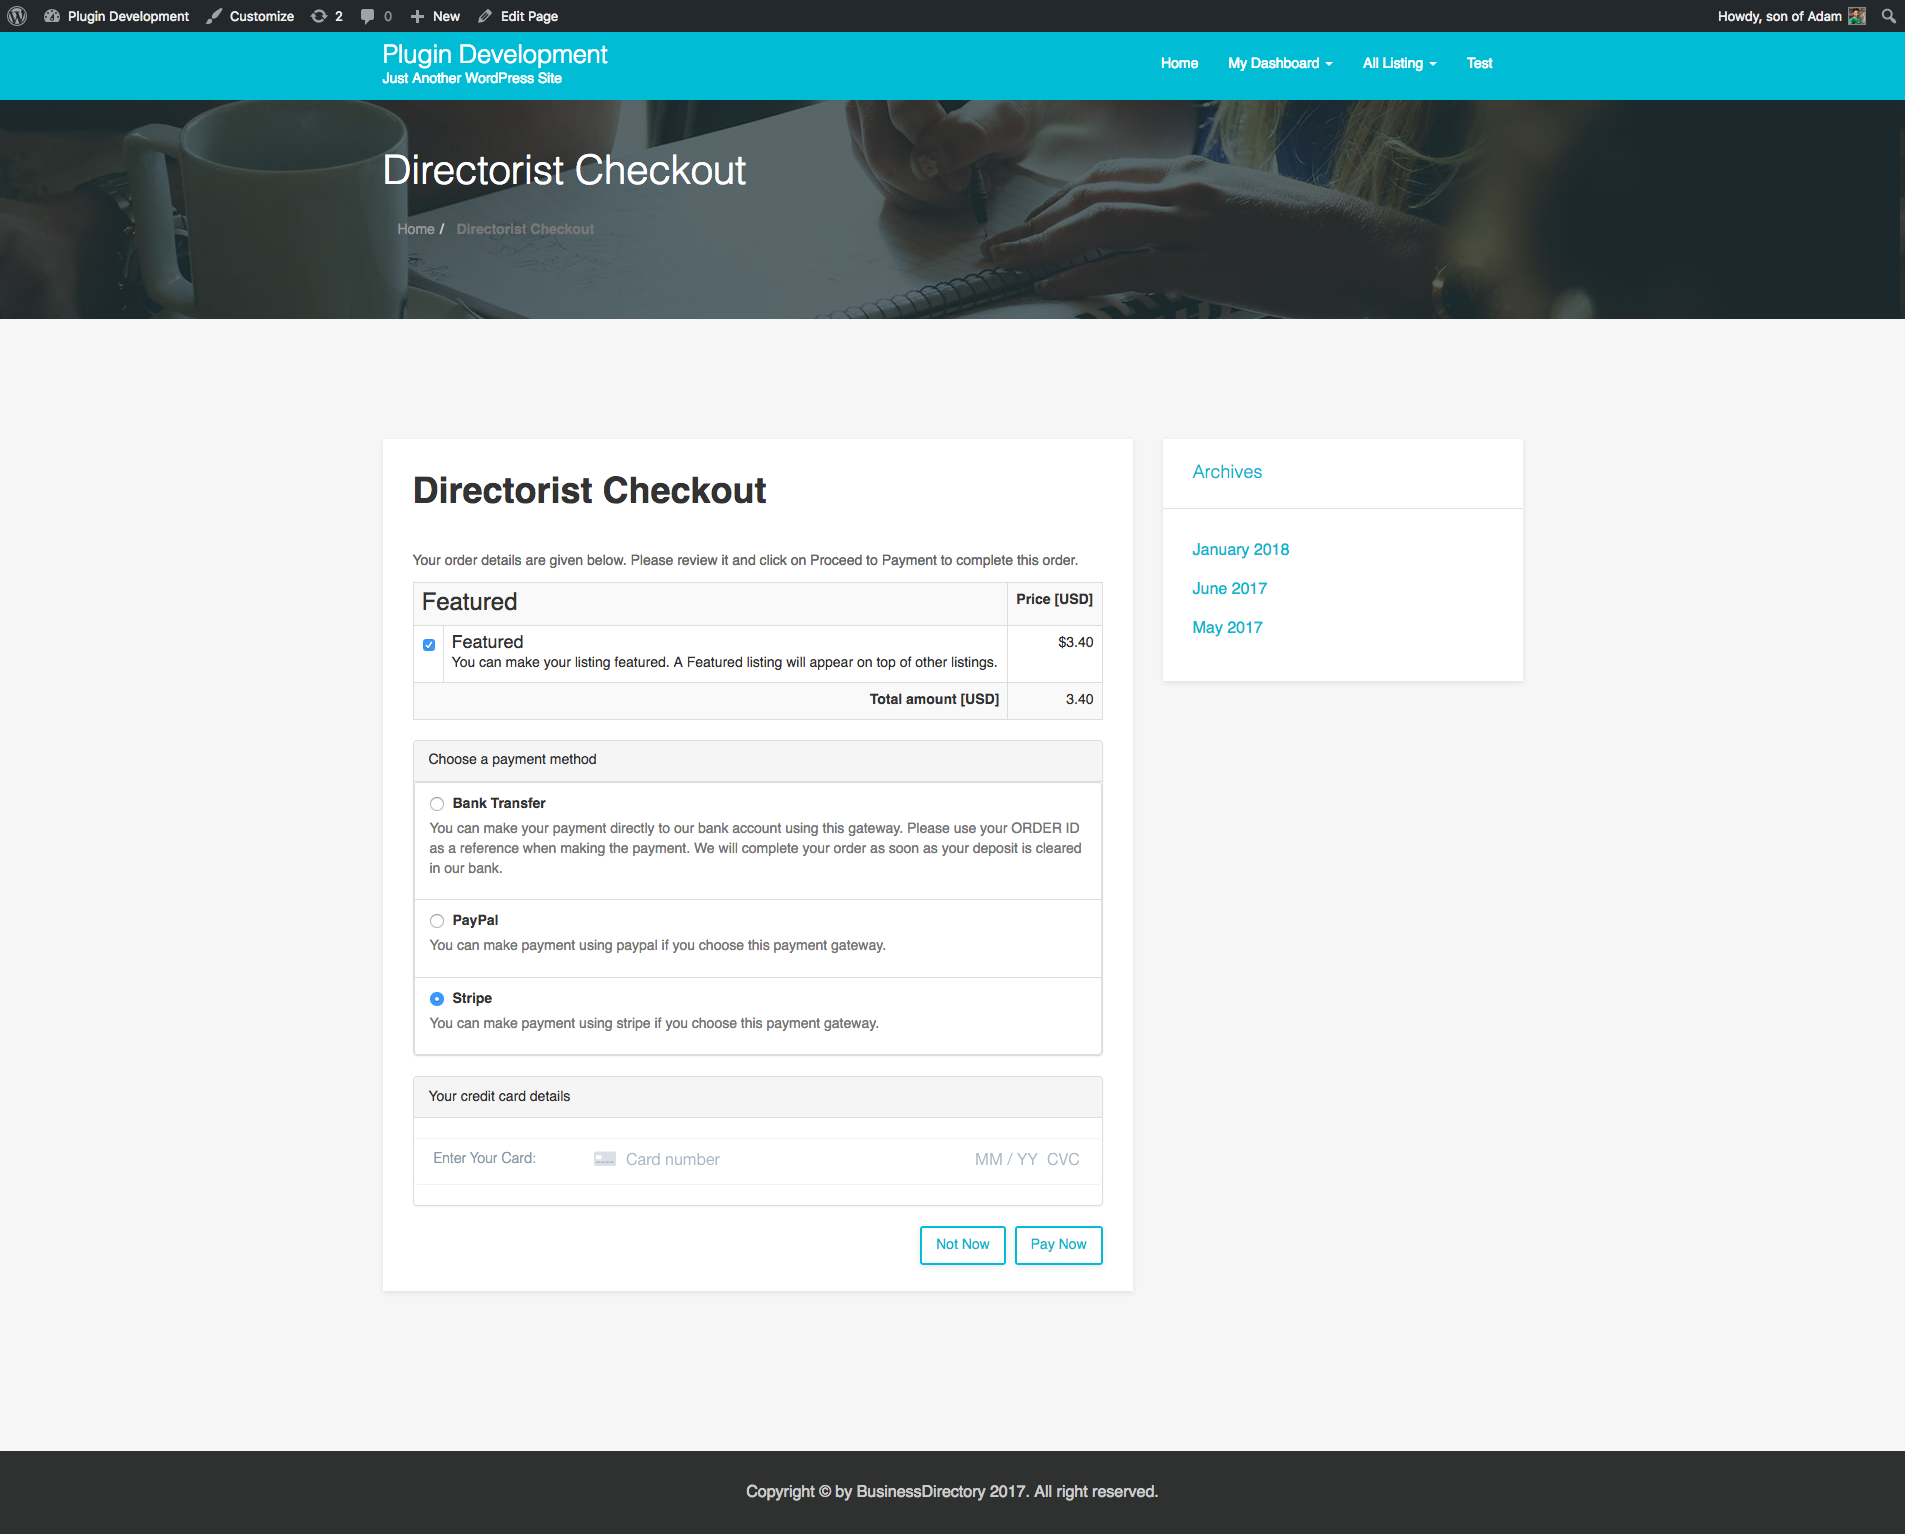Open the New content menu

coord(436,16)
